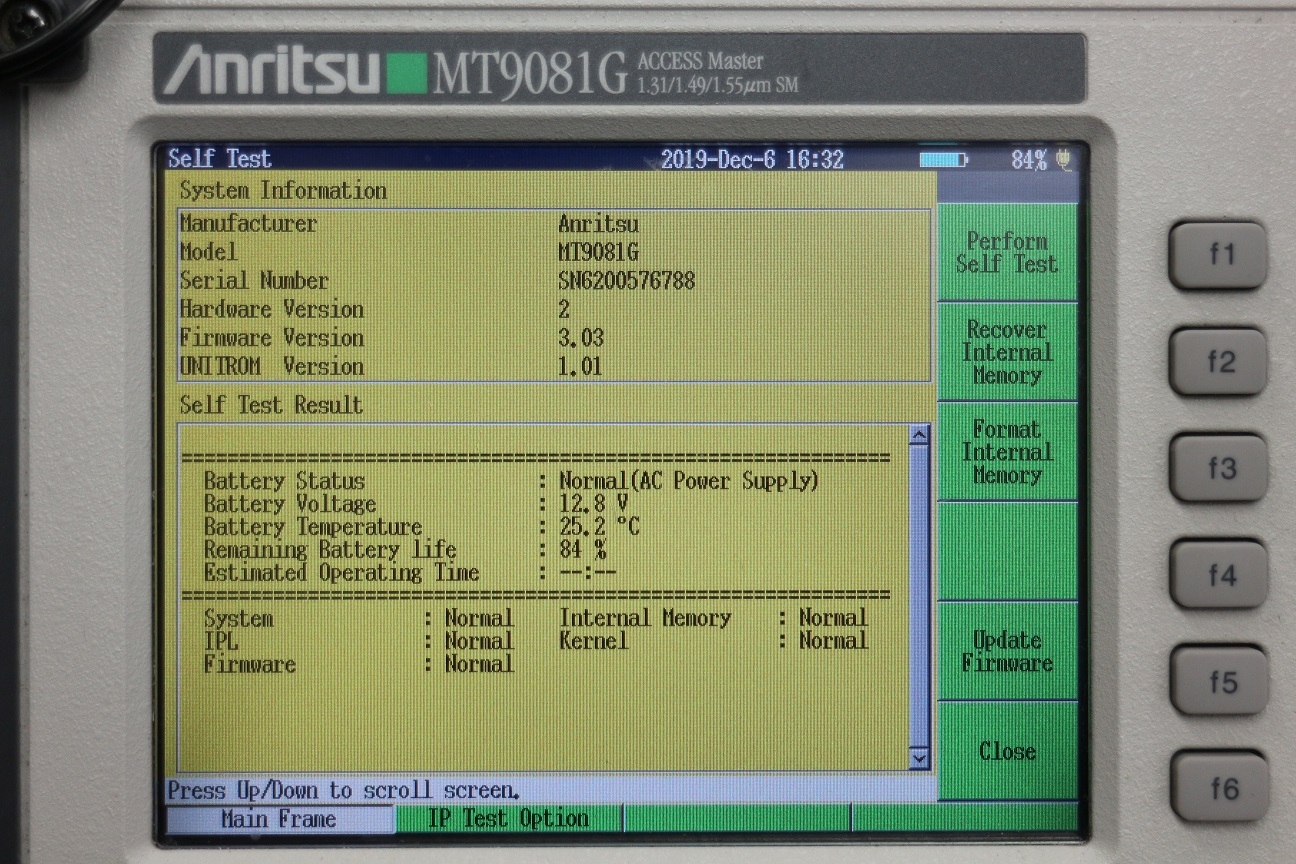
Task: Click the Battery Temperature value 25.2 °C
Action: [600, 527]
